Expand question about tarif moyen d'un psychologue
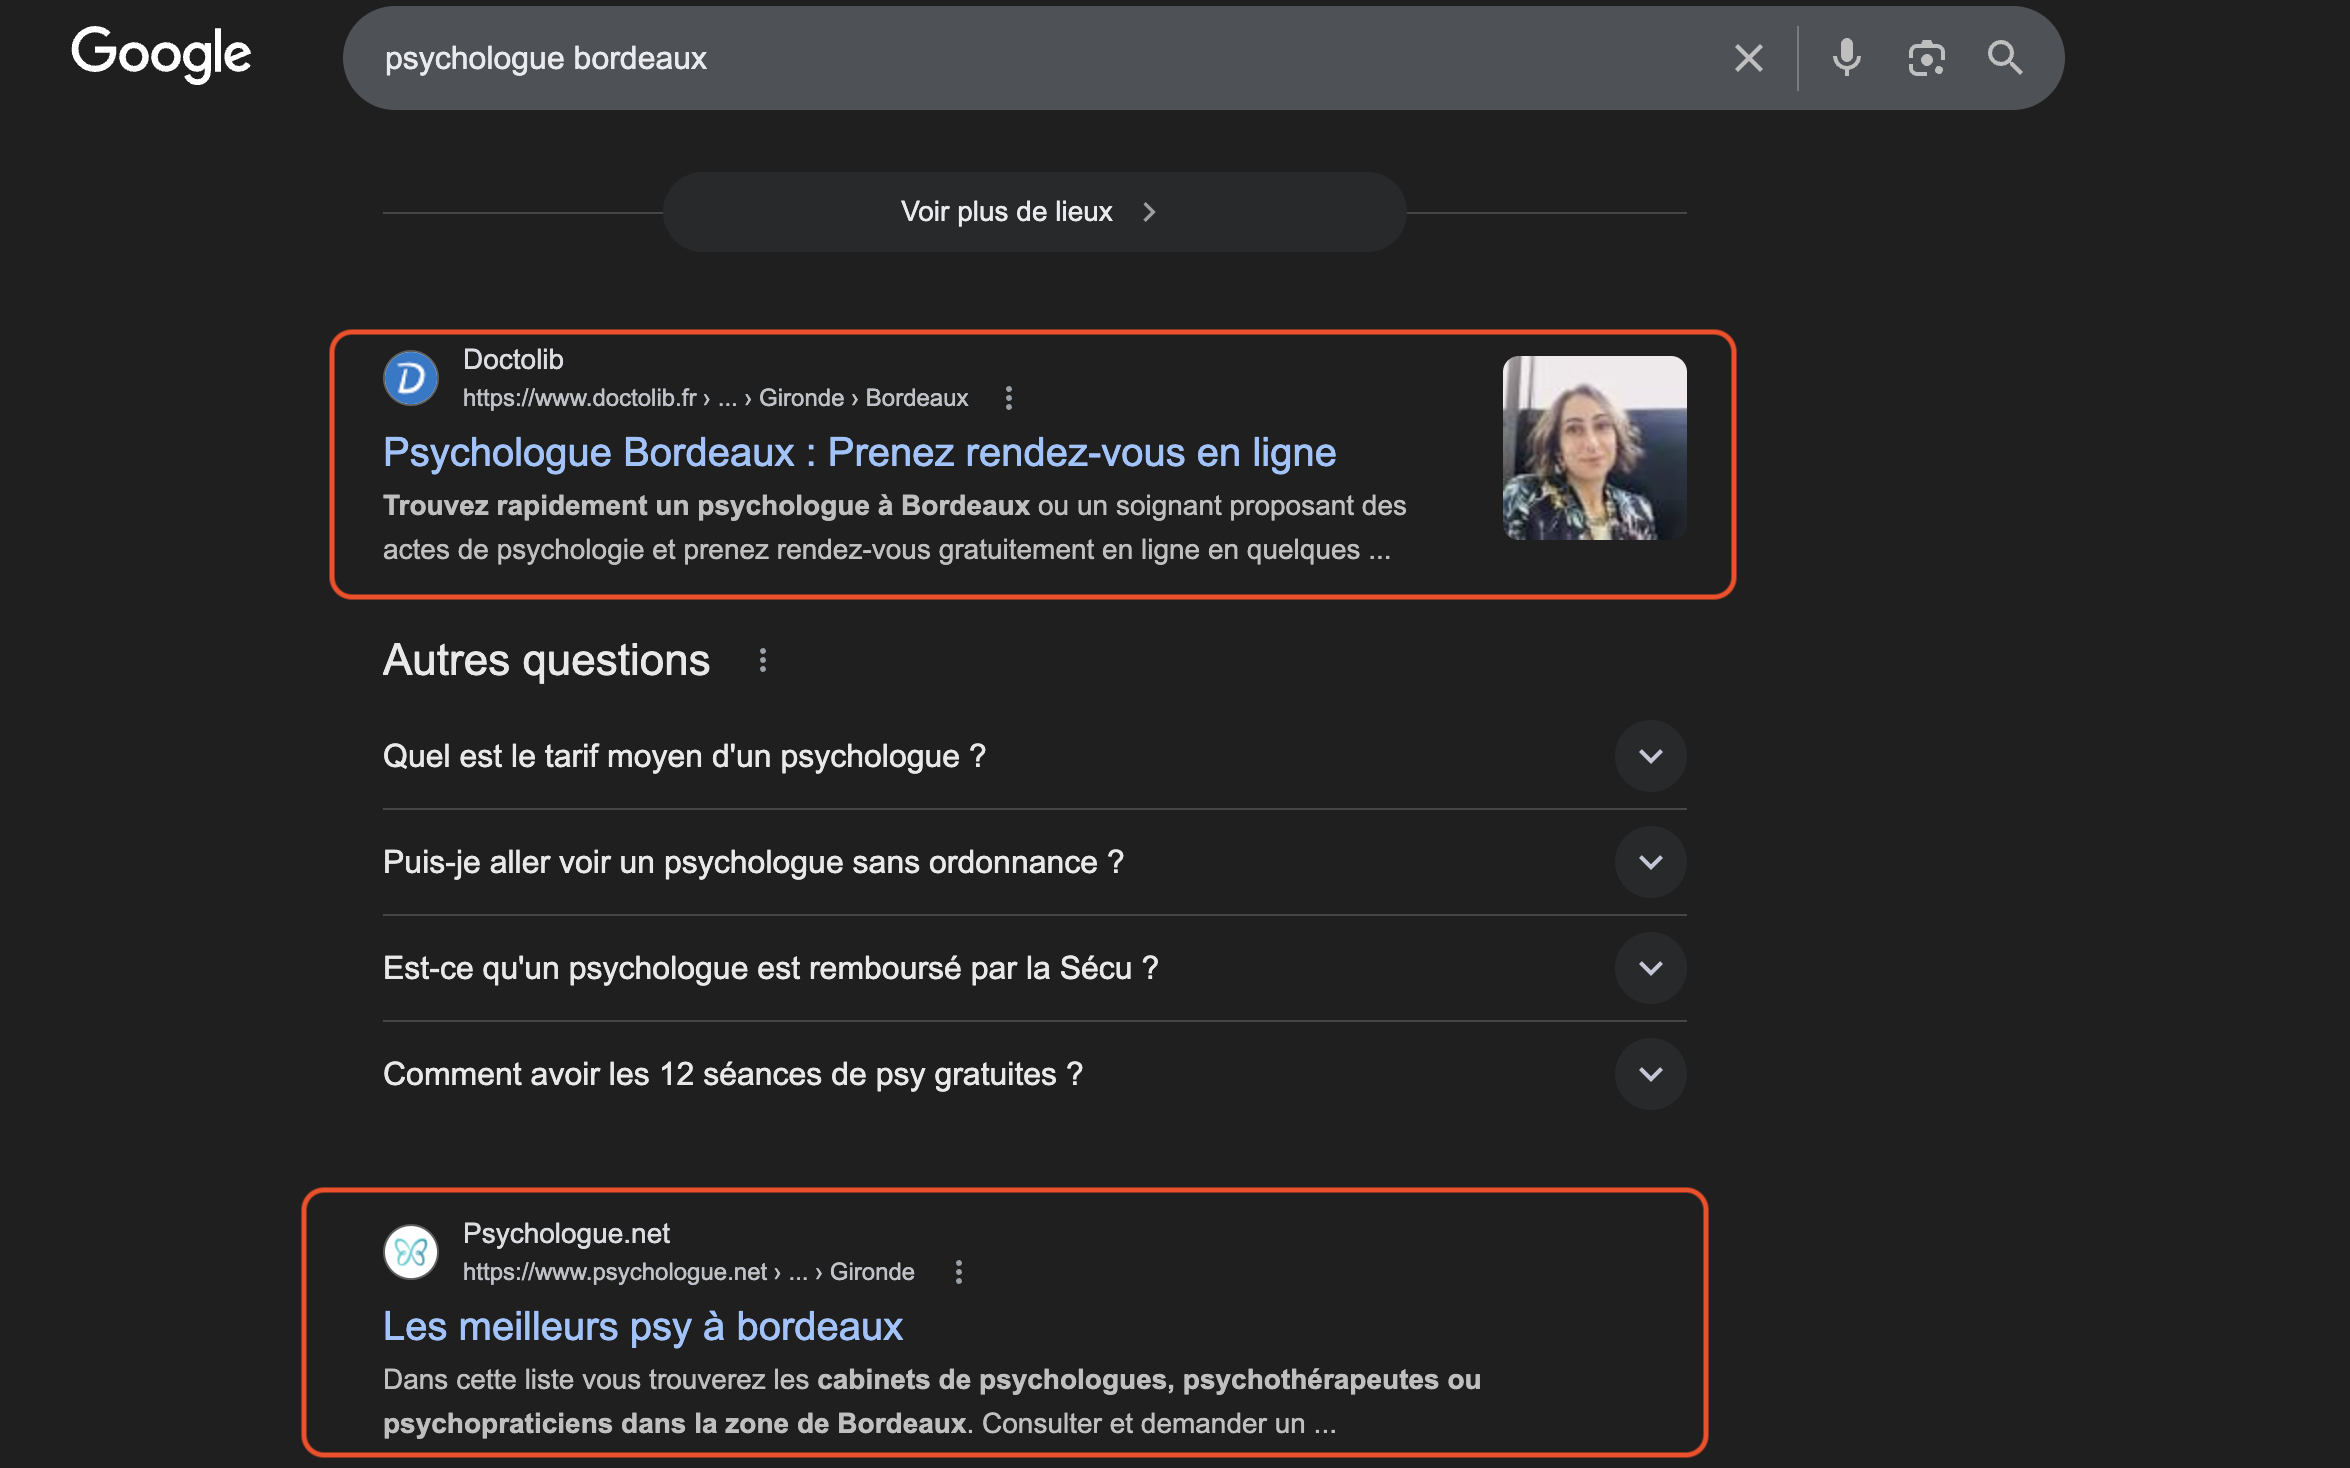Screen dimensions: 2350x1468 pyautogui.click(x=1650, y=756)
